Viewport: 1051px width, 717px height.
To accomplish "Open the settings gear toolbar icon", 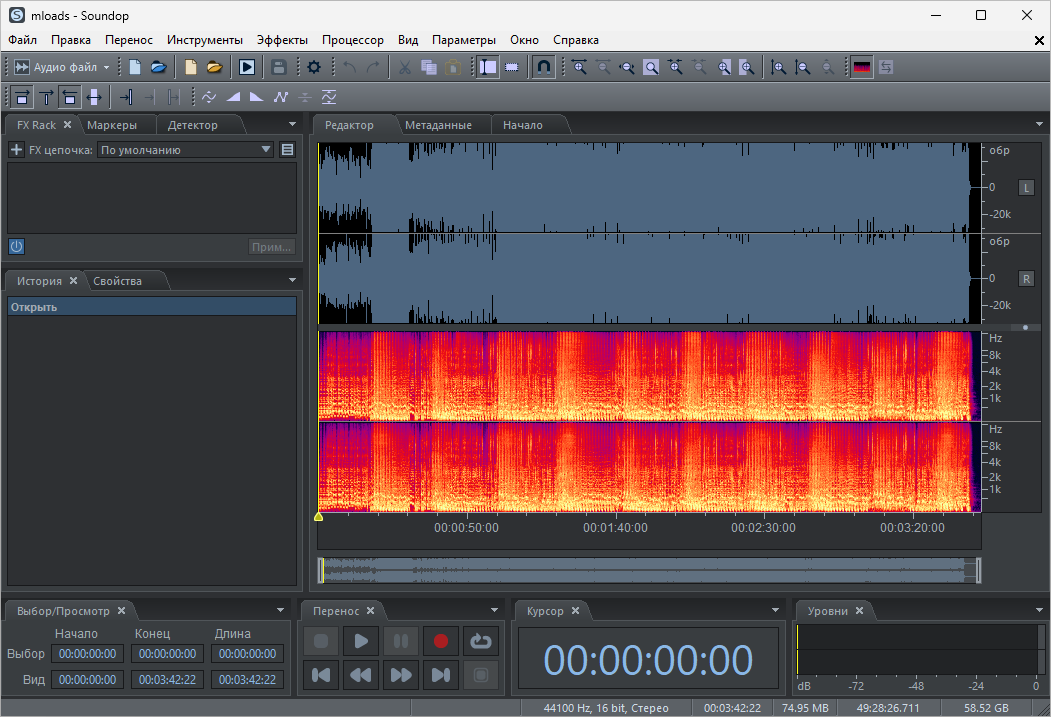I will click(313, 66).
